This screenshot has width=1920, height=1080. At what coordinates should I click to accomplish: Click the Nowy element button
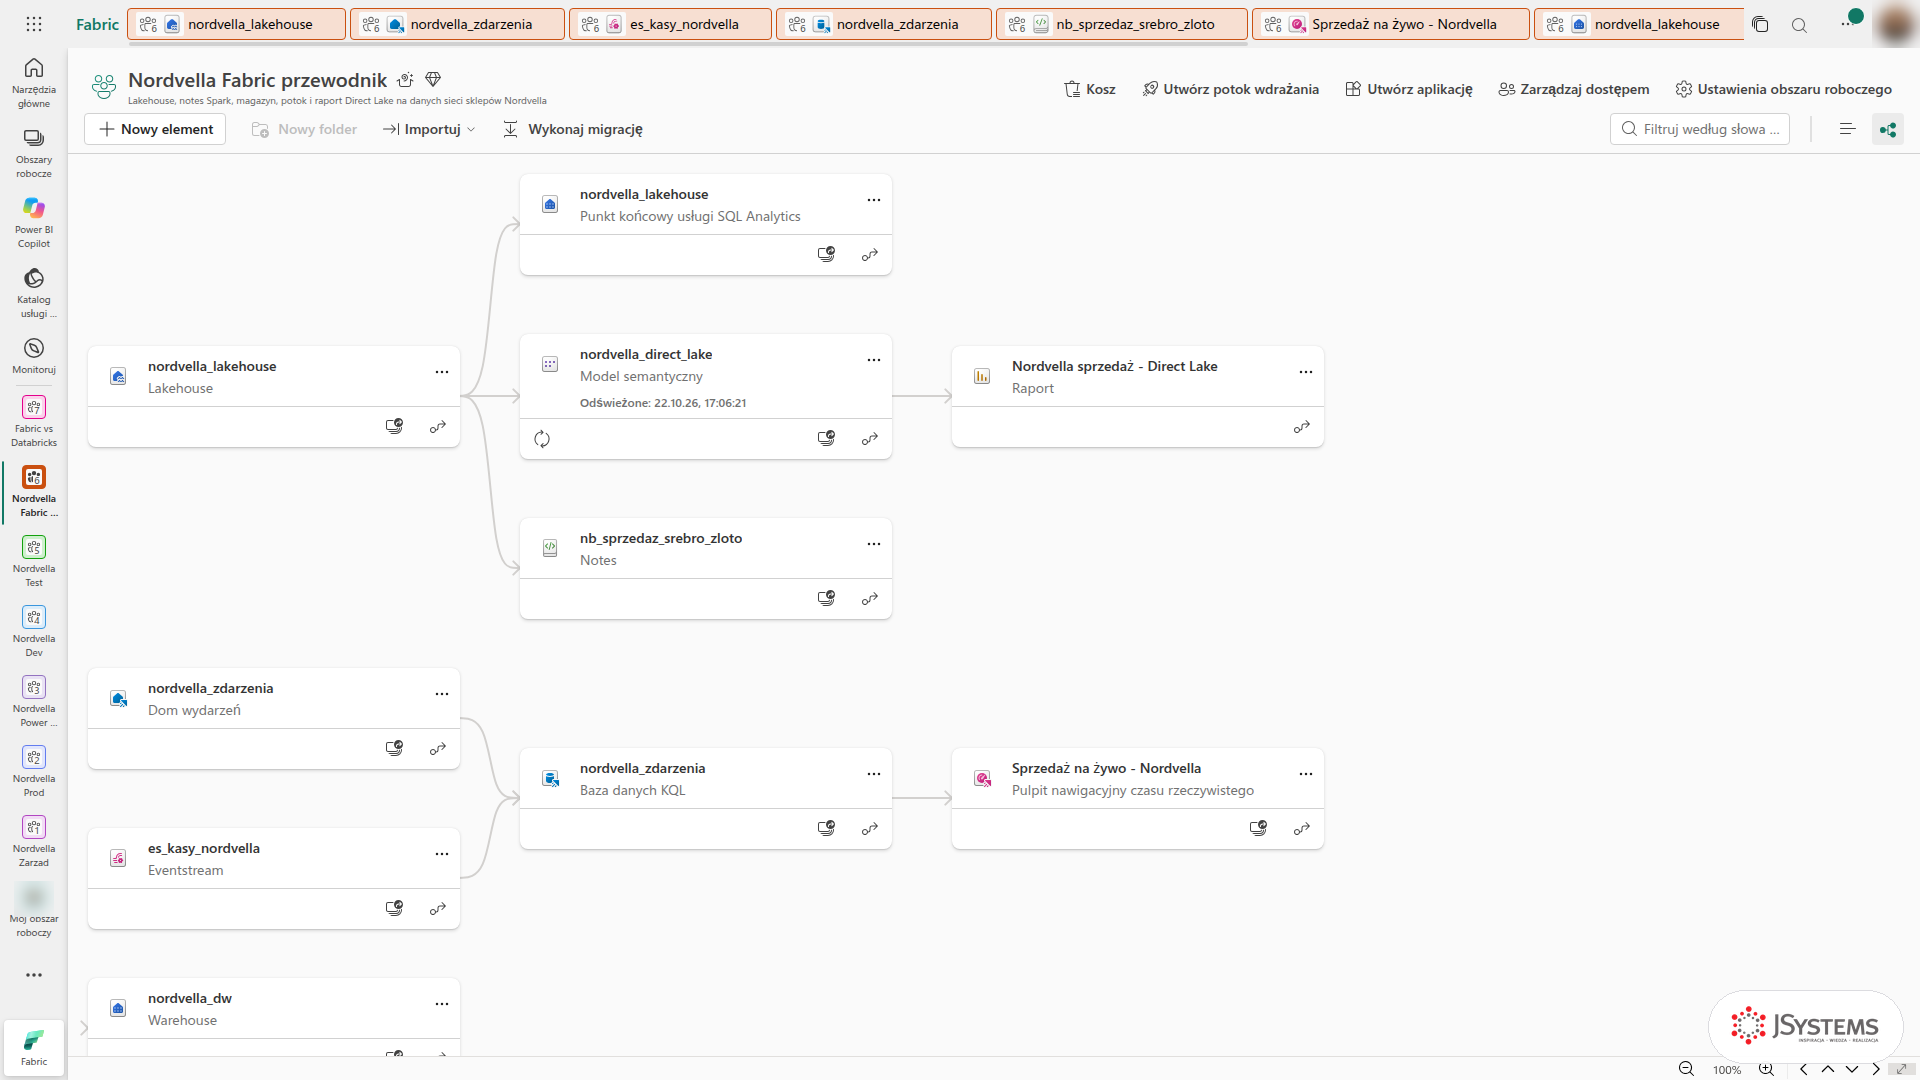pos(155,129)
